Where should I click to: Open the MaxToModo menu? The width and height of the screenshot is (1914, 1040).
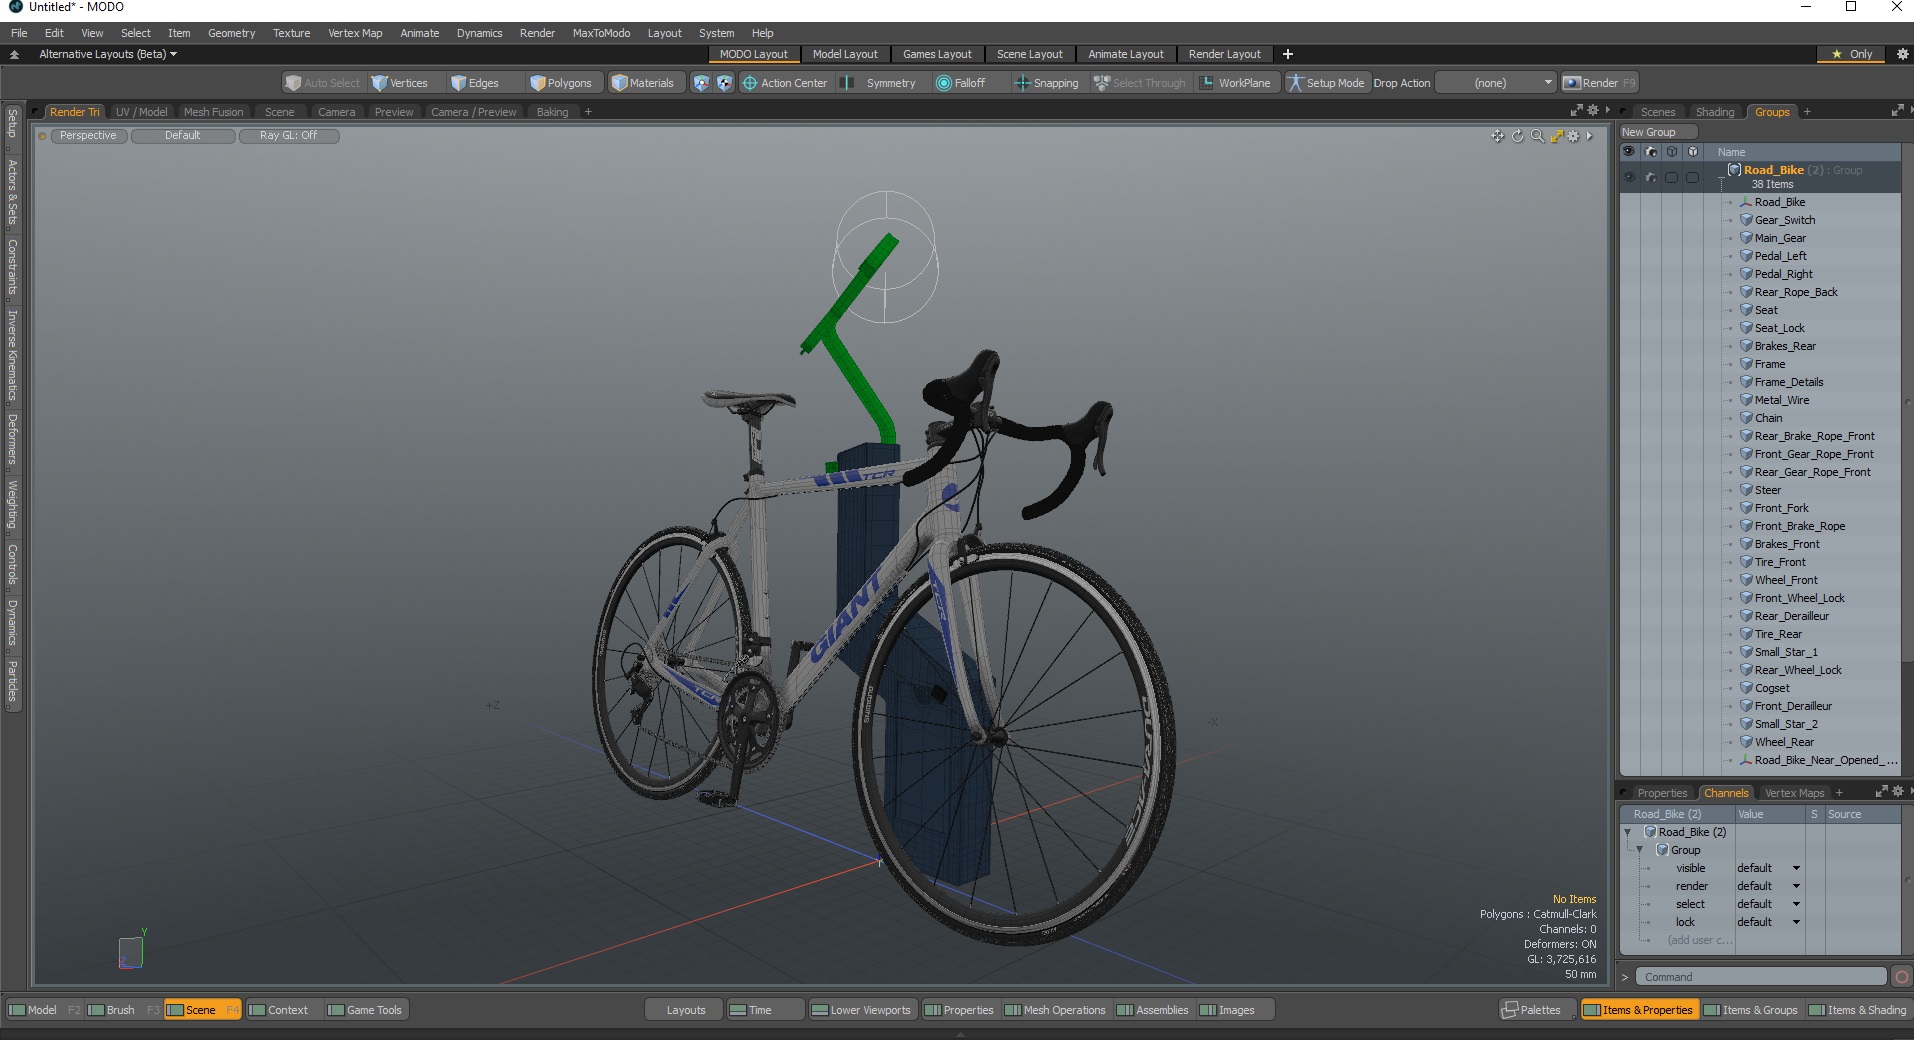point(601,33)
